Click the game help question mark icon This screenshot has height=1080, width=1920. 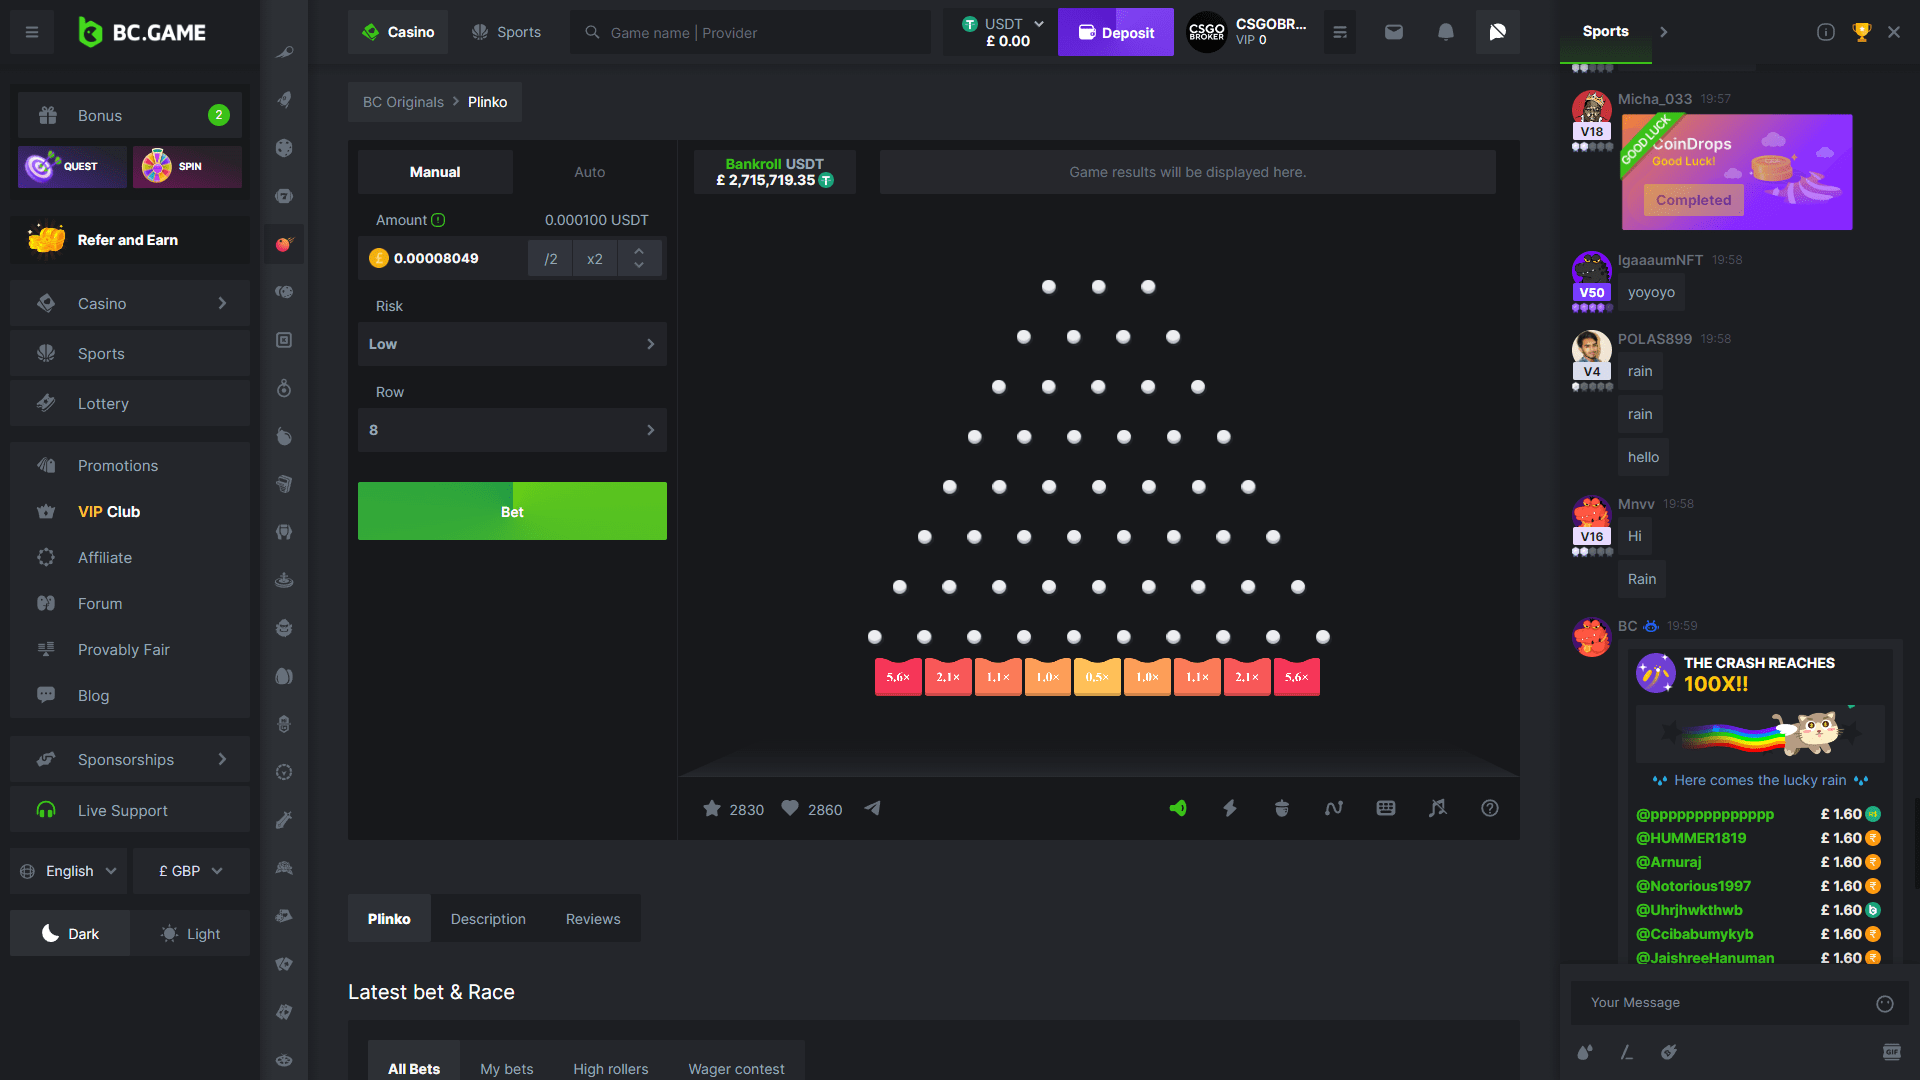point(1489,808)
